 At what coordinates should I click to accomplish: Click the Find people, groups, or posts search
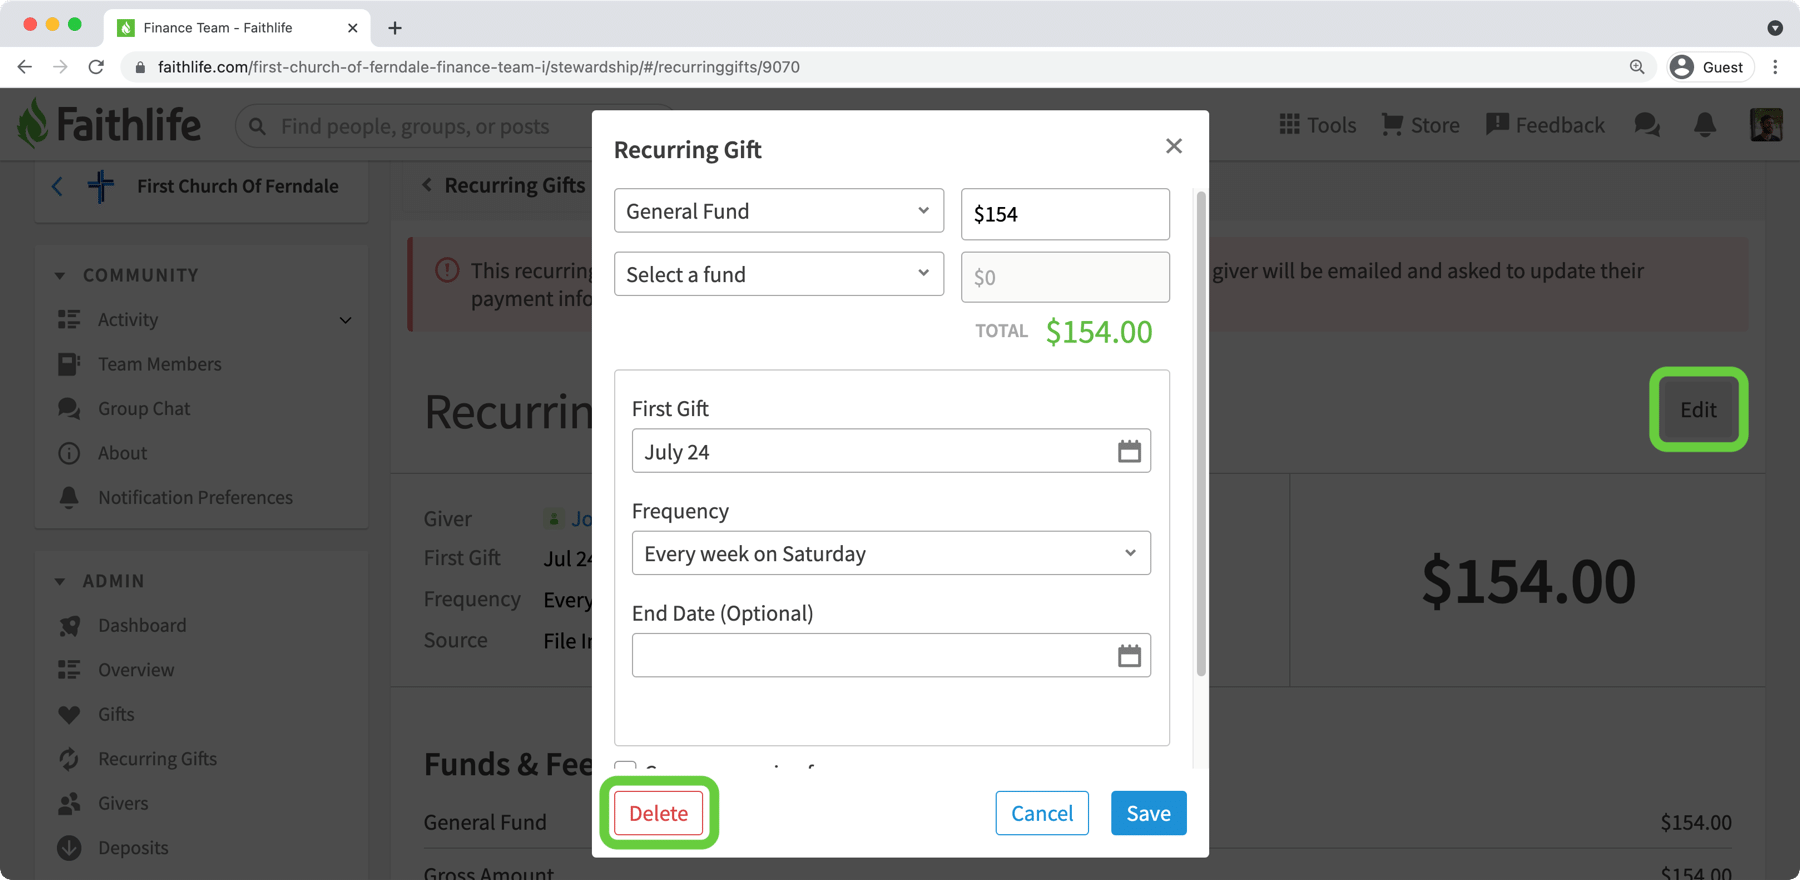click(x=415, y=127)
